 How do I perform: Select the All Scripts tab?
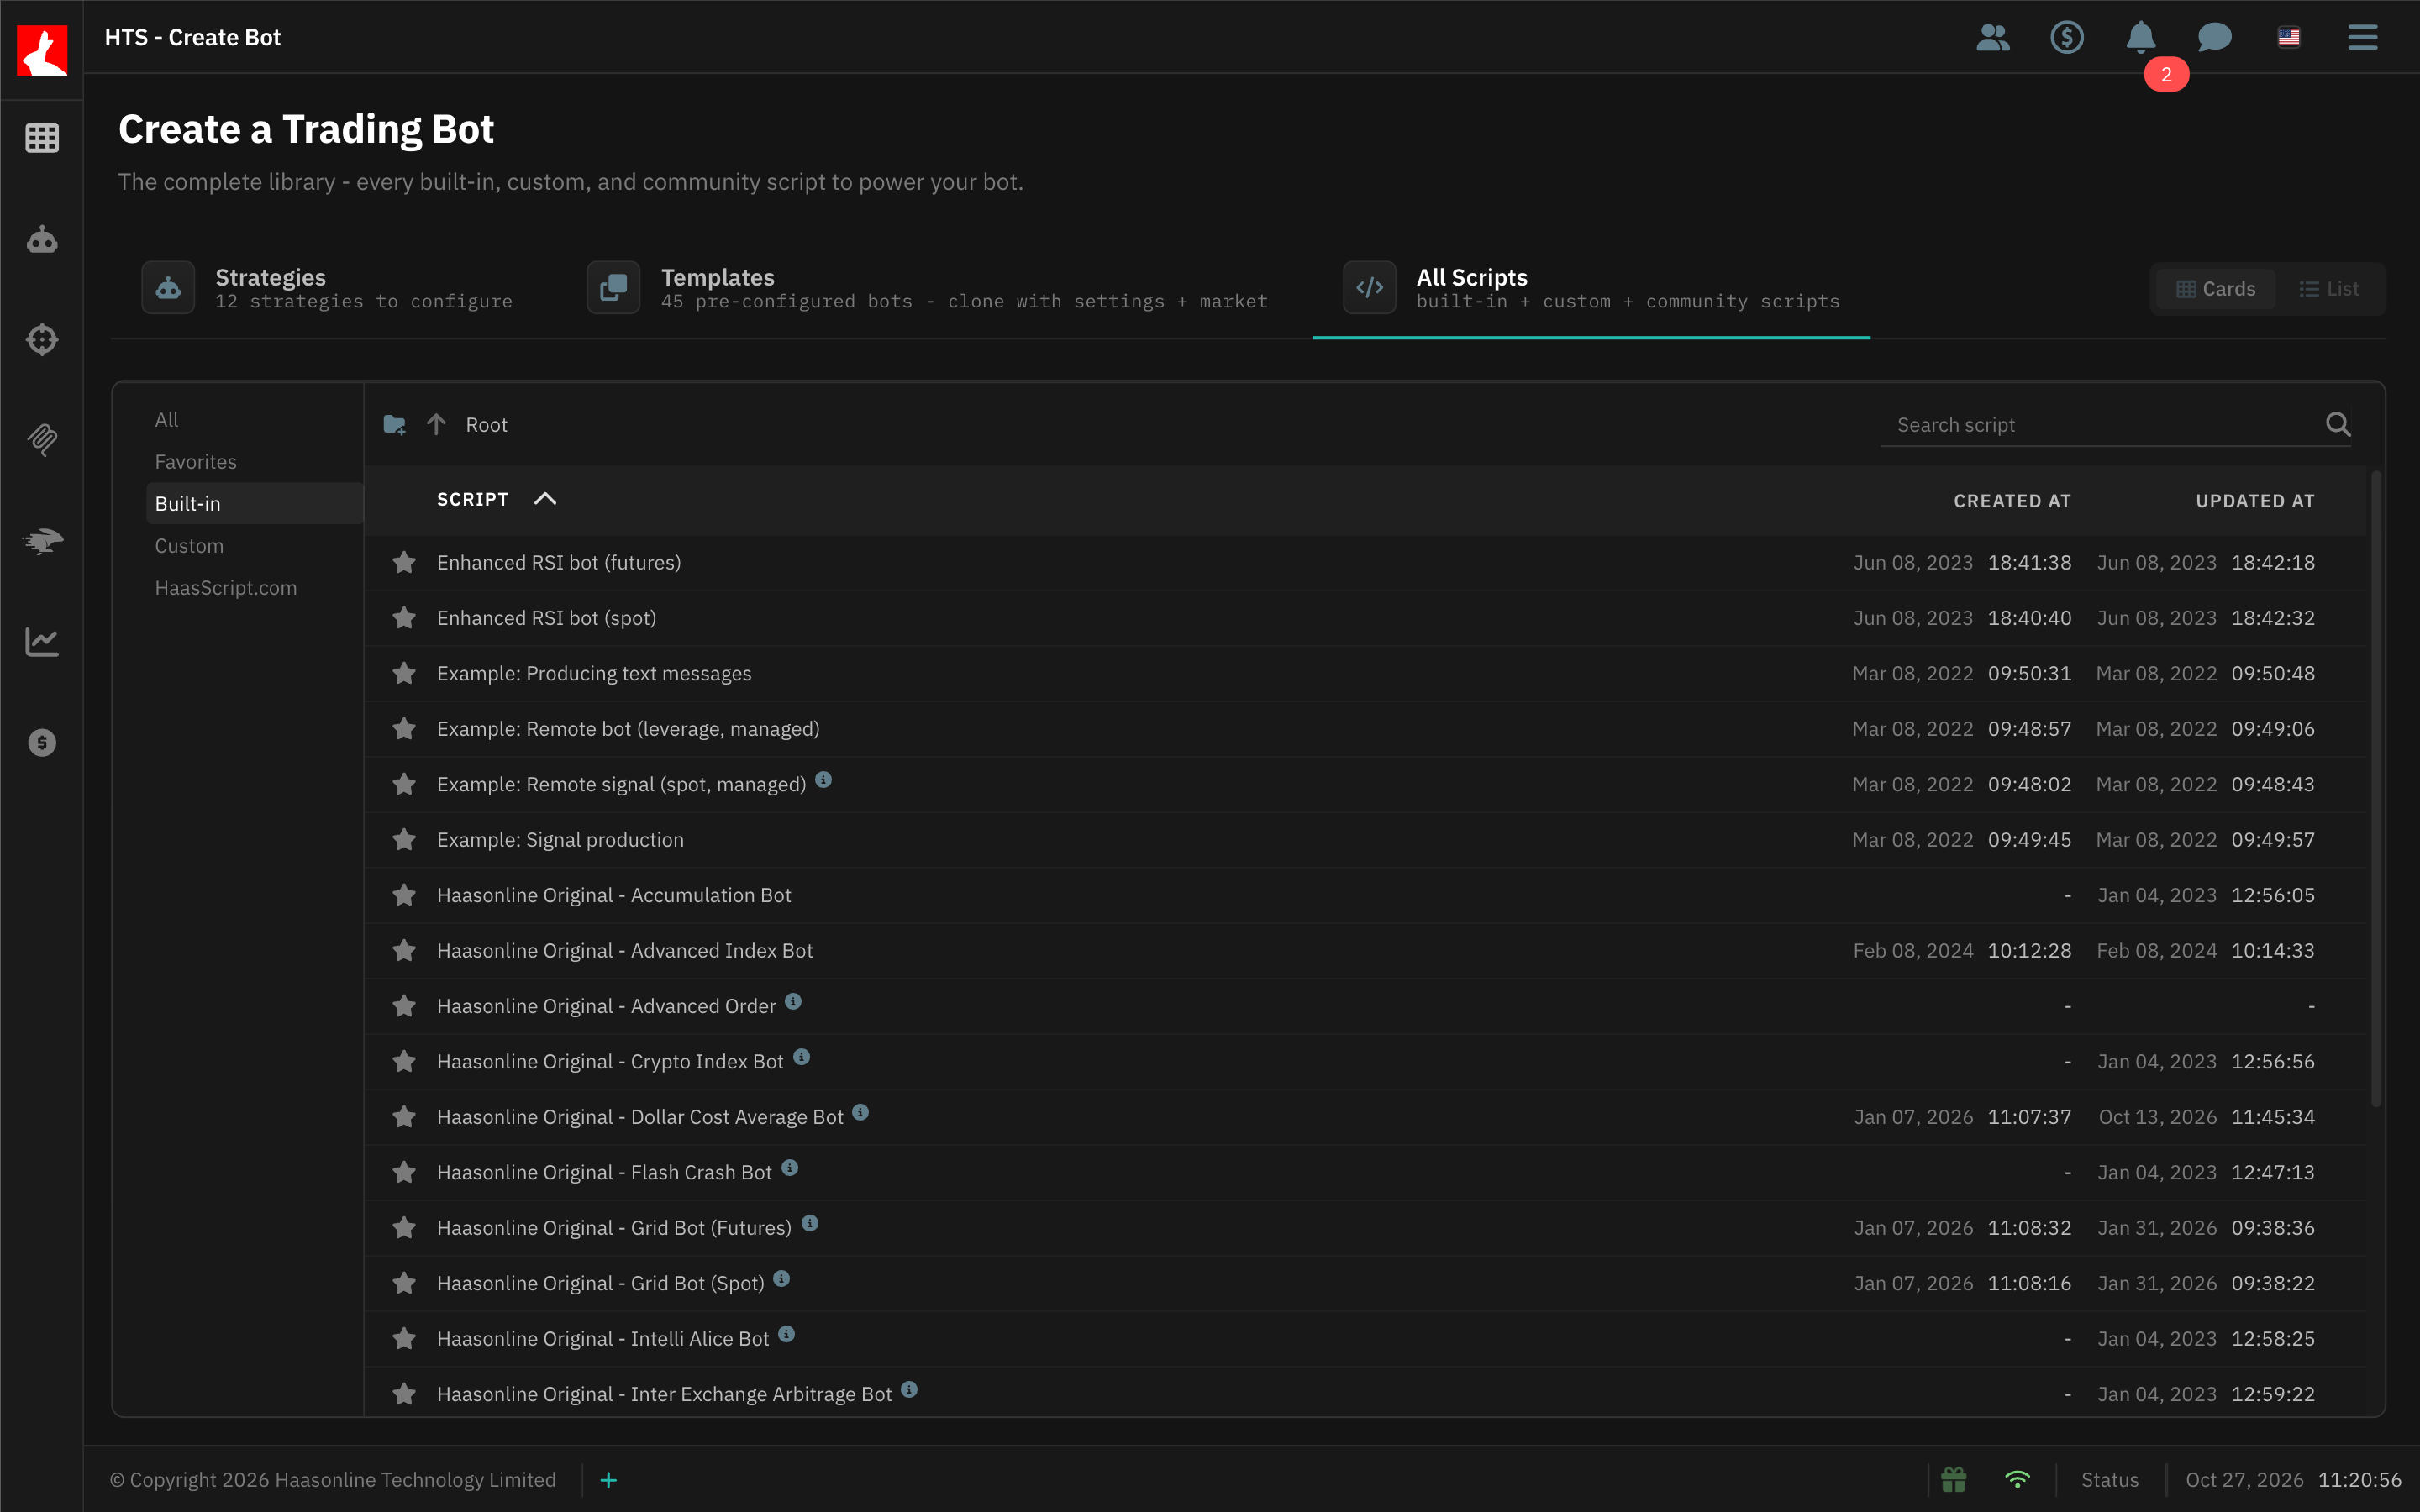[1591, 288]
